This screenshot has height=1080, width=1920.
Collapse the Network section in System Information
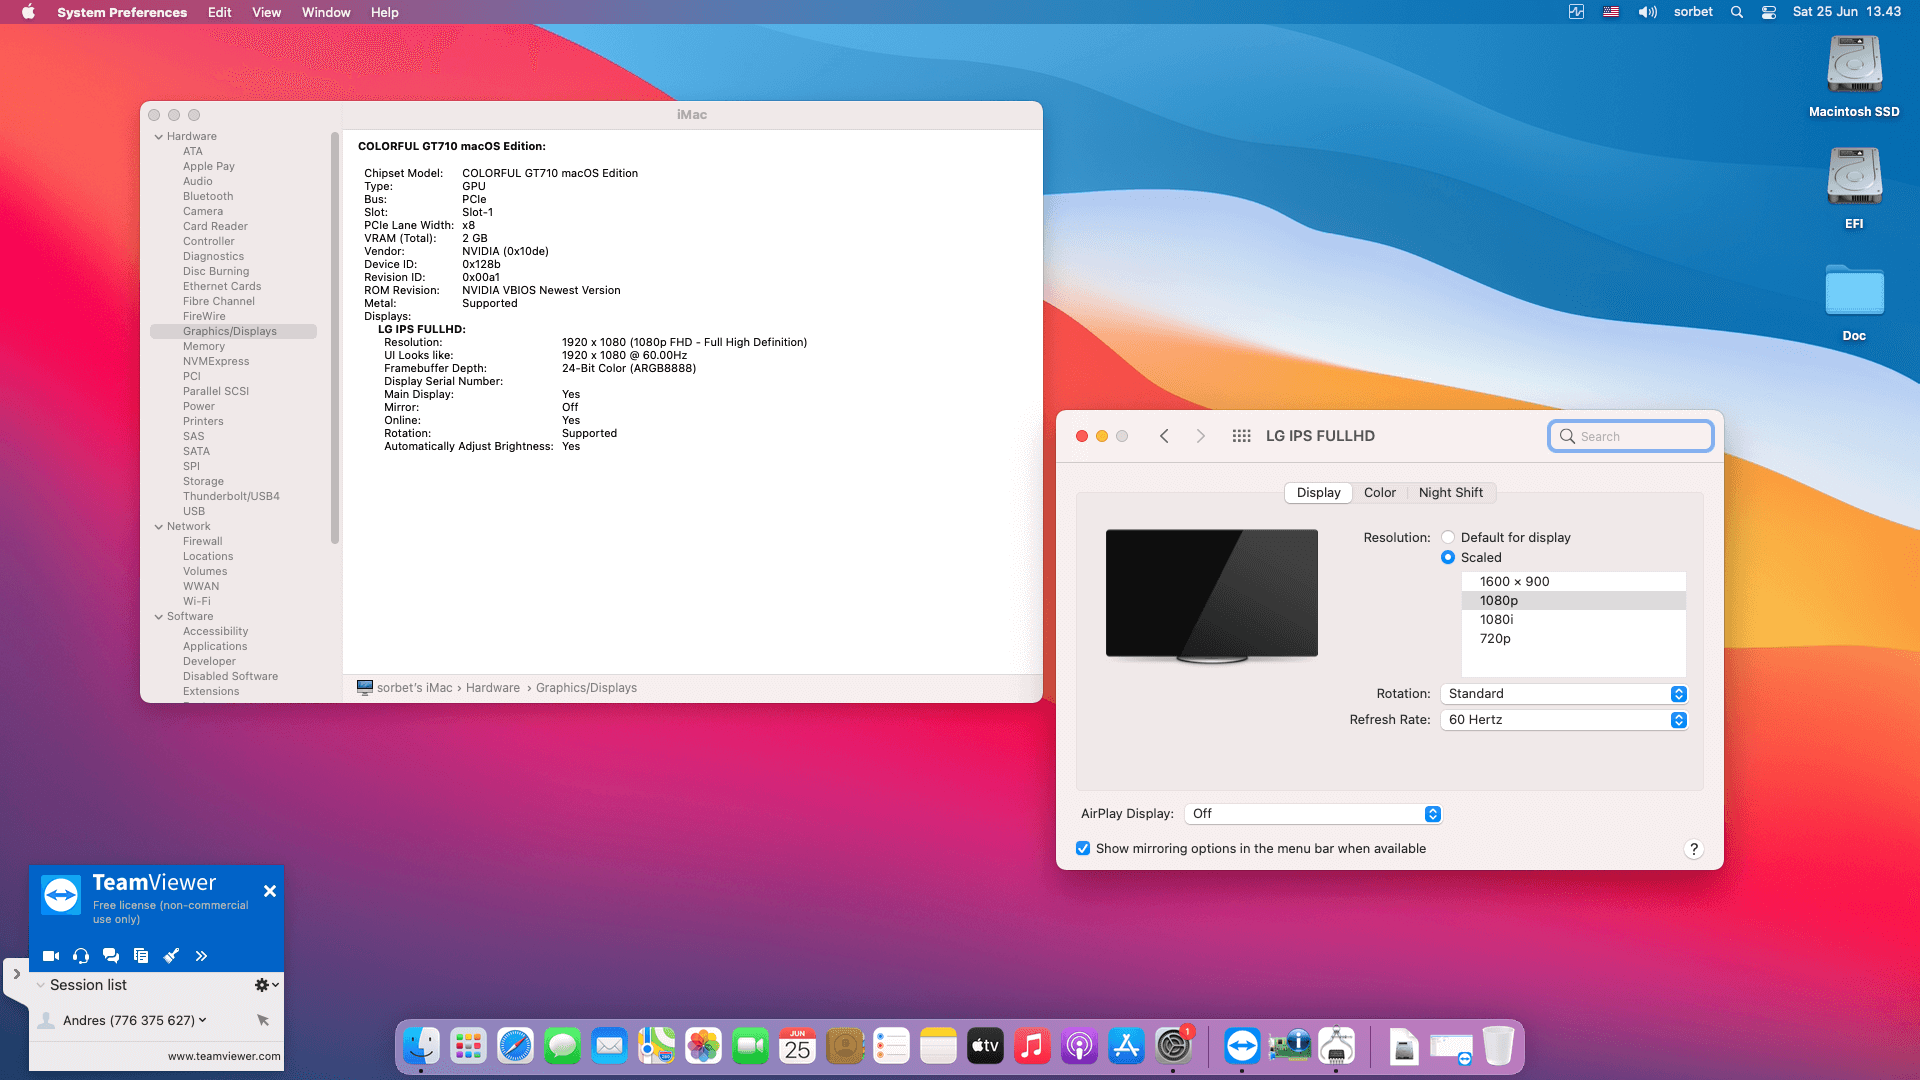159,527
